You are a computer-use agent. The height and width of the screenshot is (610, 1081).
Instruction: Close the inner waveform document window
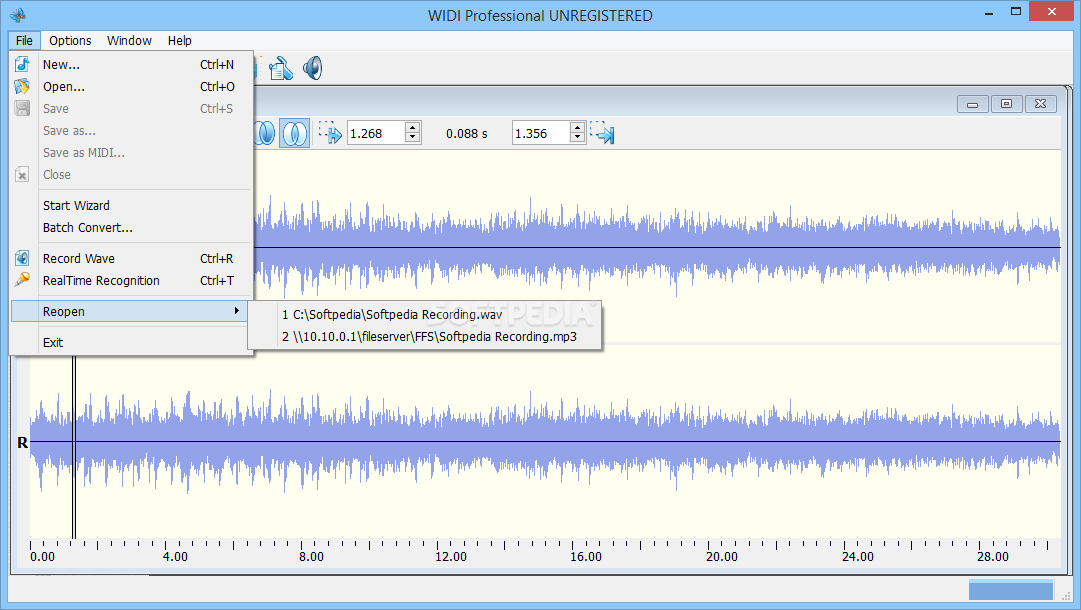pos(1040,104)
